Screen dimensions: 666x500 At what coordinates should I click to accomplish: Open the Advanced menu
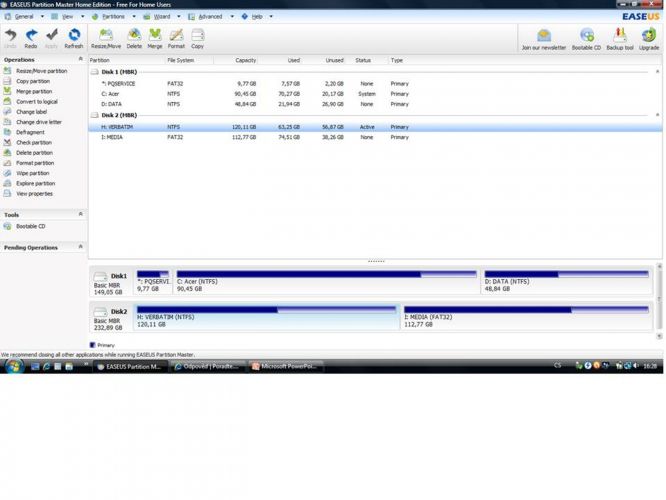click(211, 17)
